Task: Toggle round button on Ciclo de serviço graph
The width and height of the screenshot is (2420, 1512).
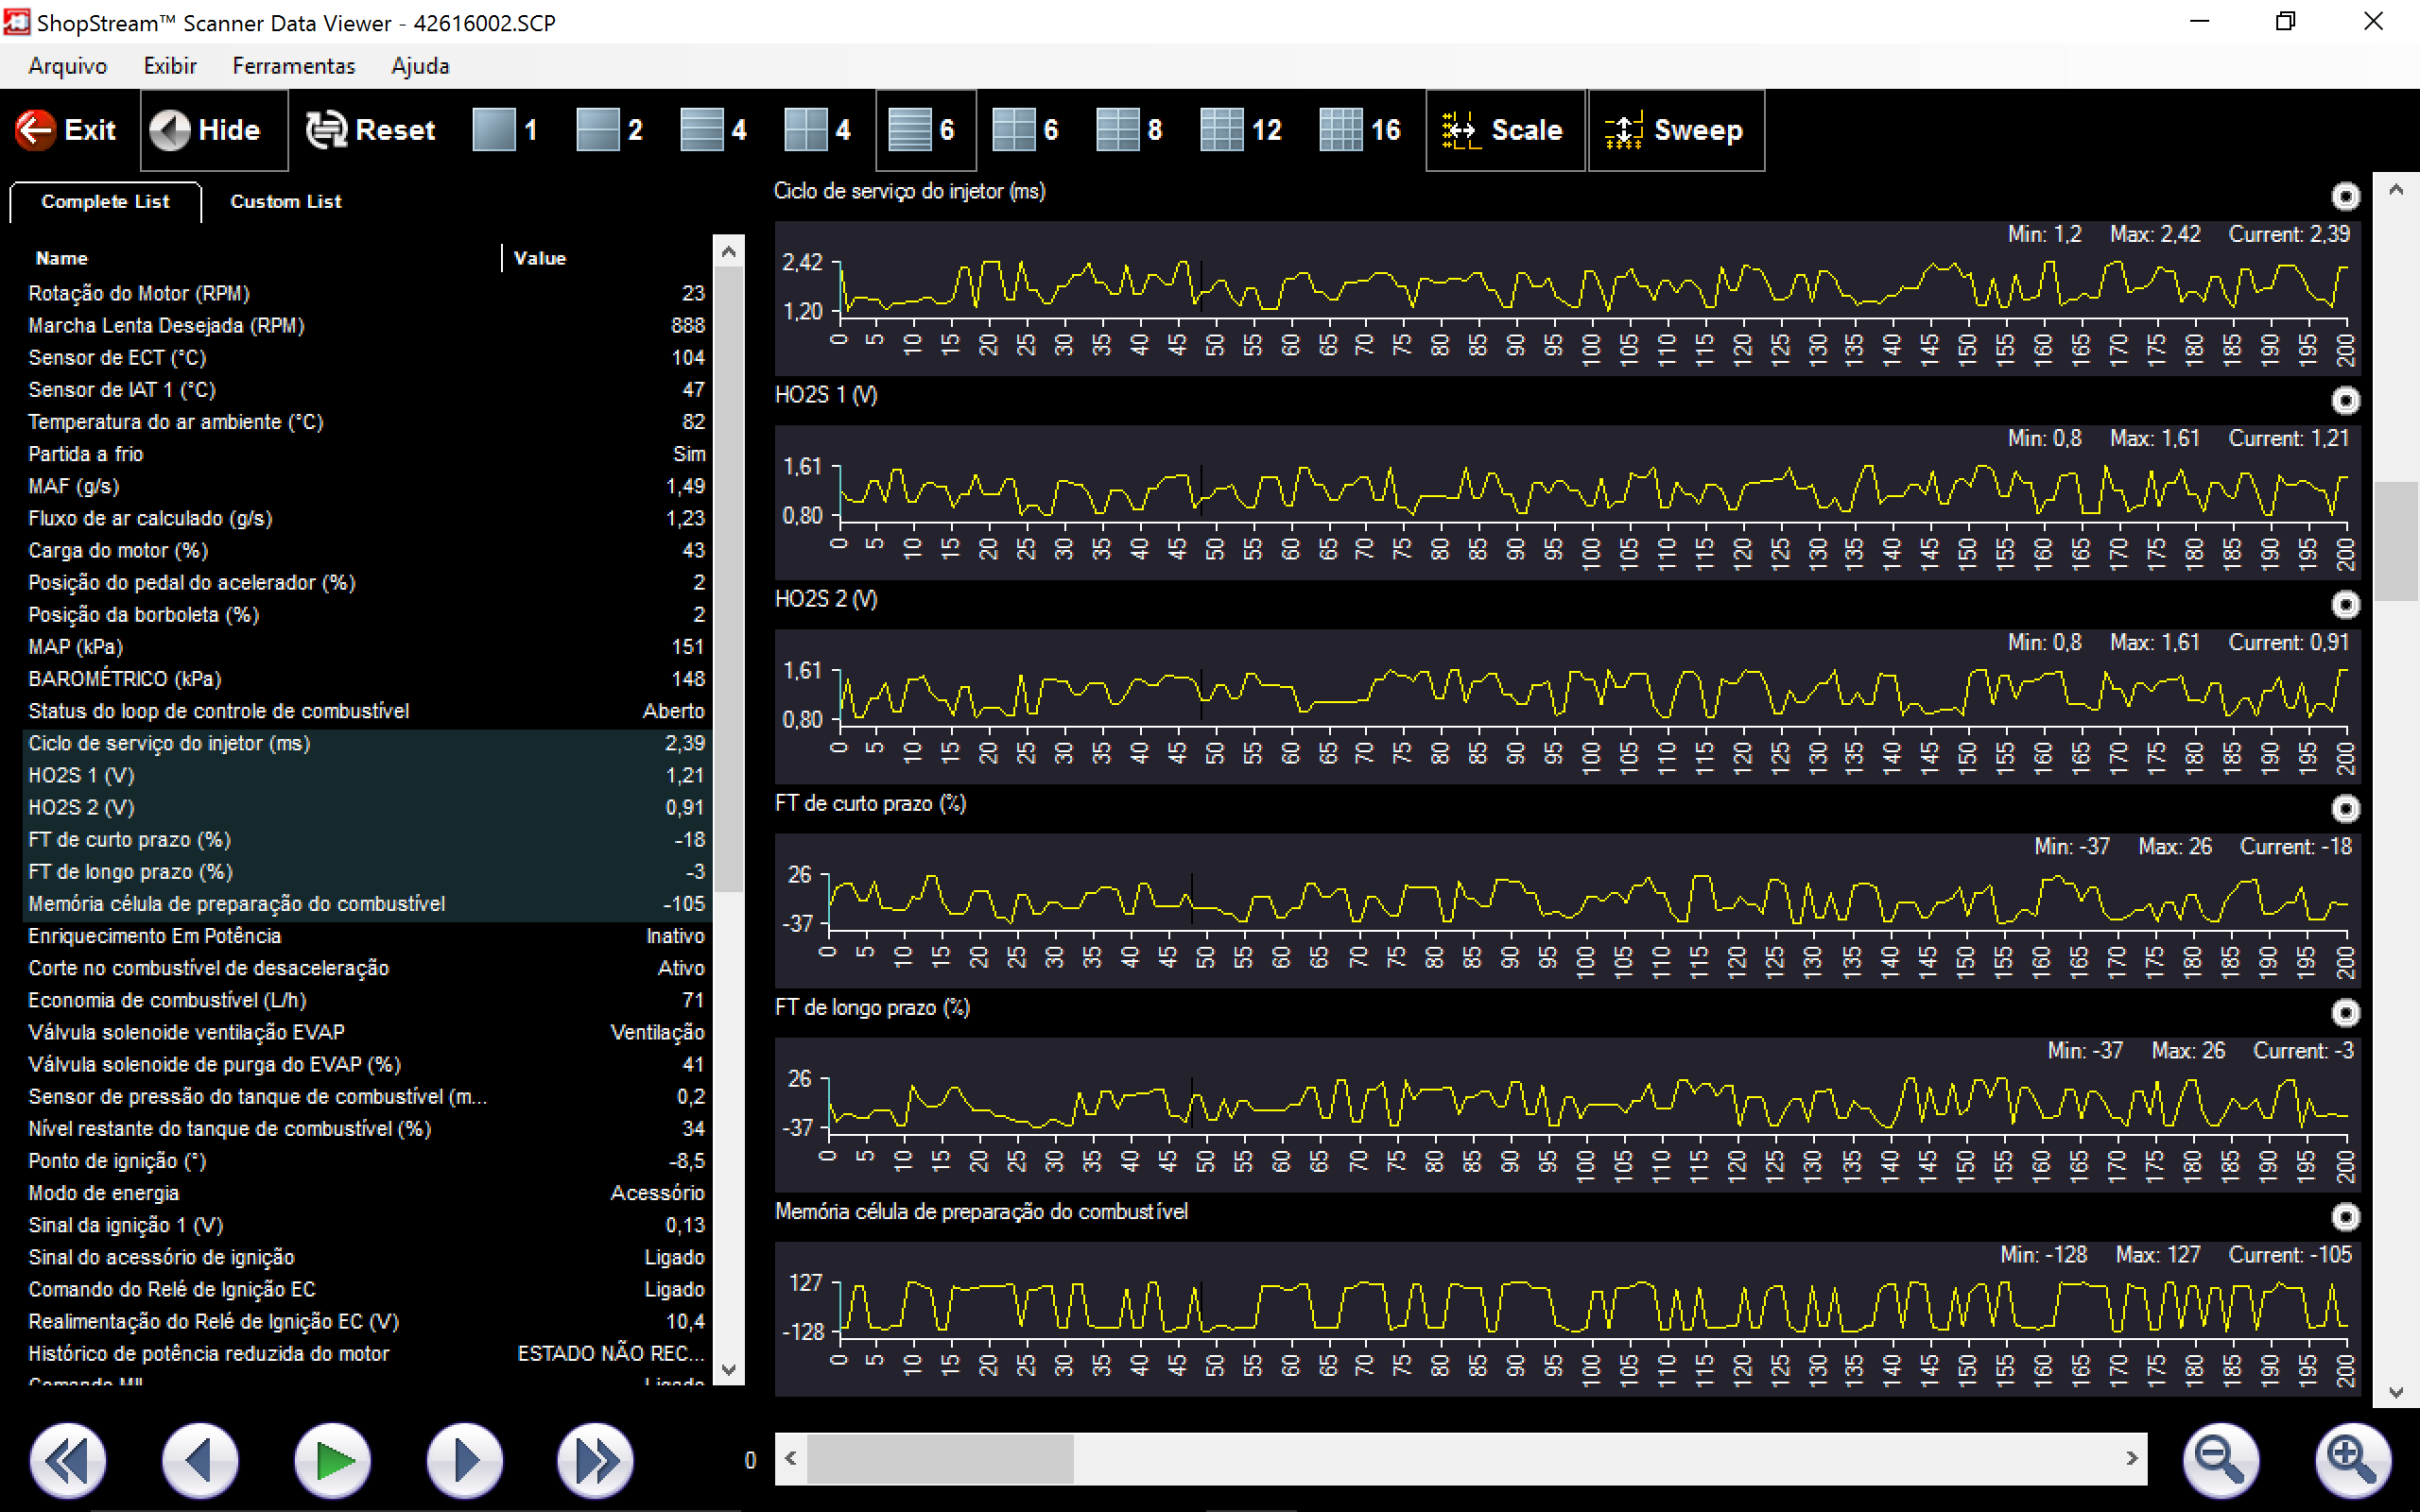Action: (2345, 197)
